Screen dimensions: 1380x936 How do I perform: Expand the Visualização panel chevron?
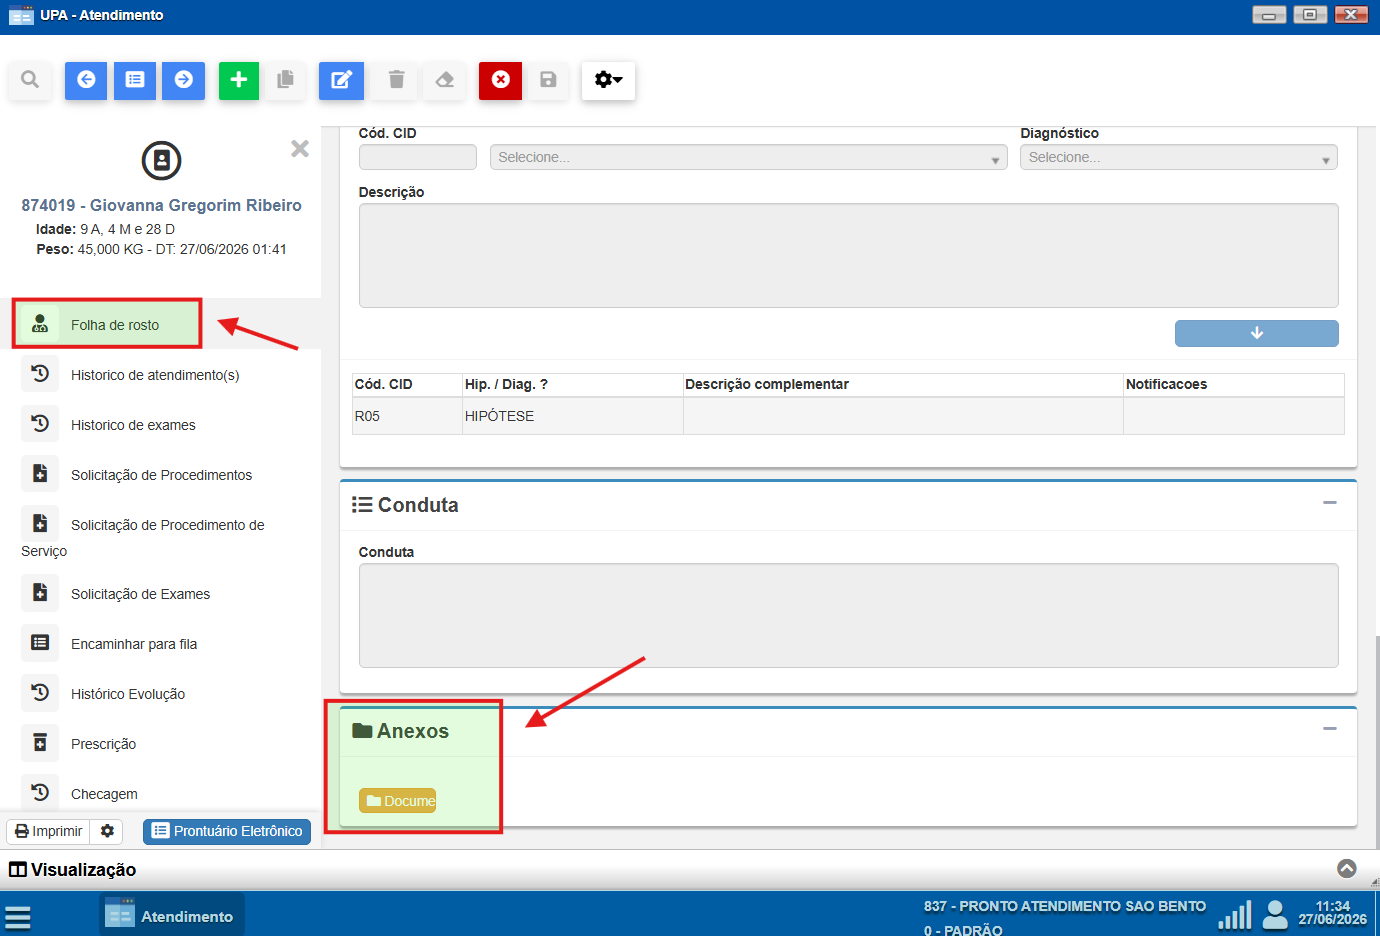coord(1347,868)
